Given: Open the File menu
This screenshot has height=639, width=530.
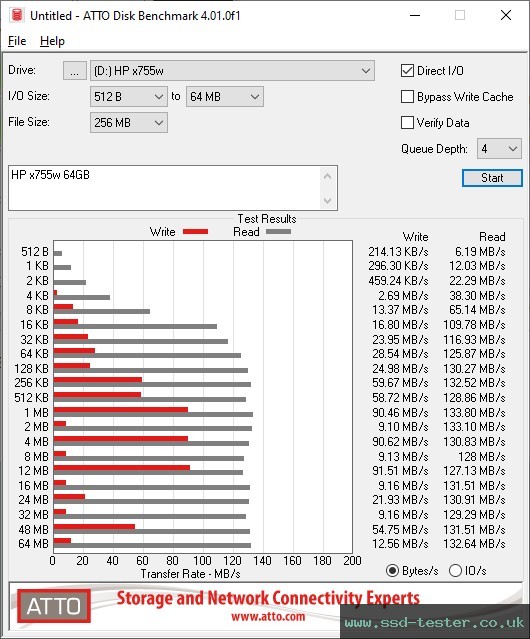Looking at the screenshot, I should pos(17,41).
